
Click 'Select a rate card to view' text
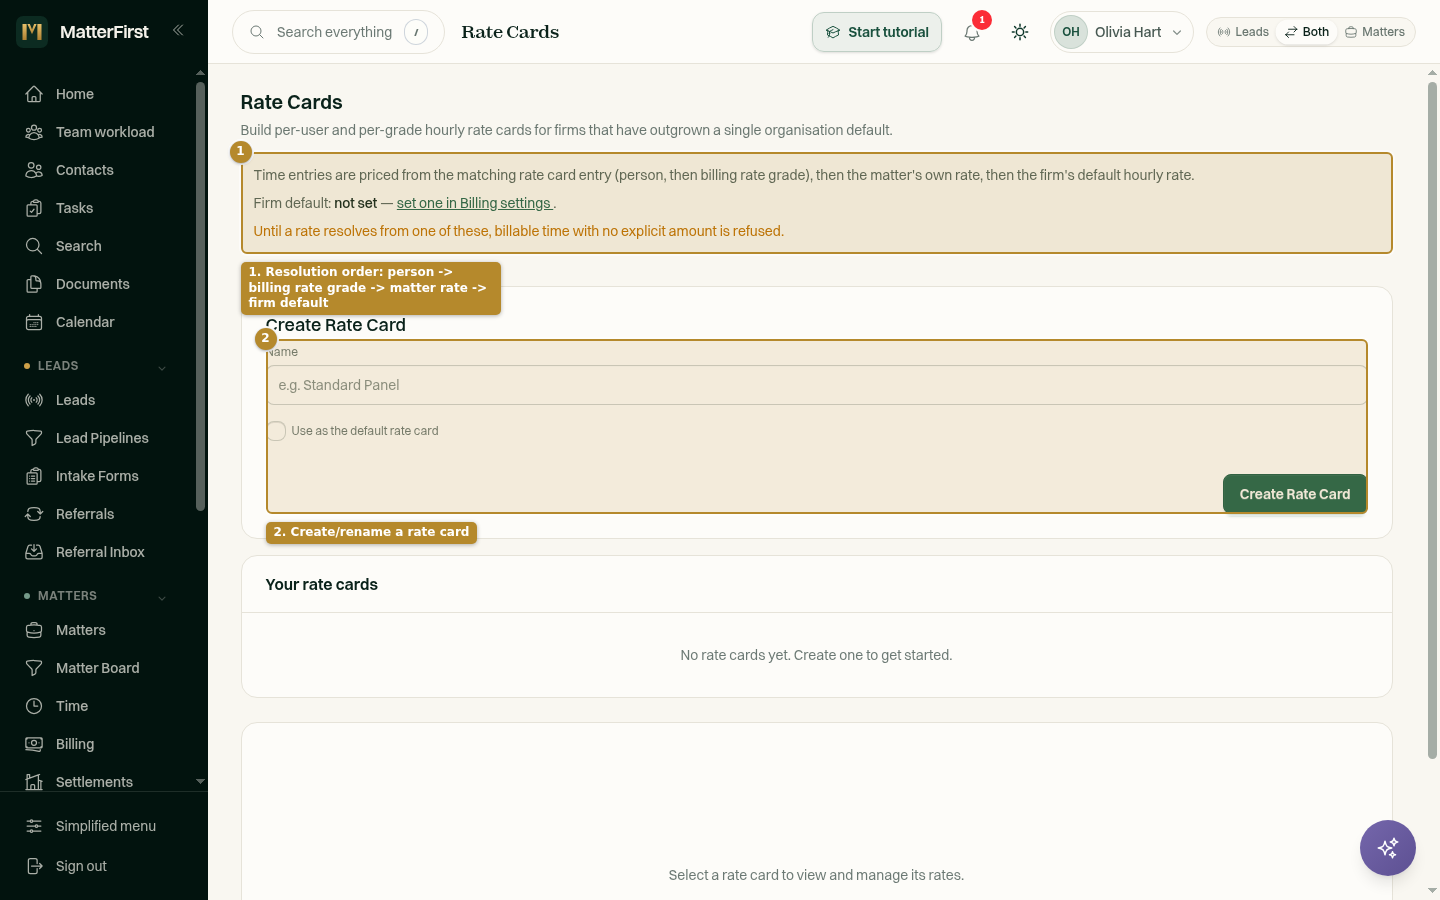pos(816,875)
